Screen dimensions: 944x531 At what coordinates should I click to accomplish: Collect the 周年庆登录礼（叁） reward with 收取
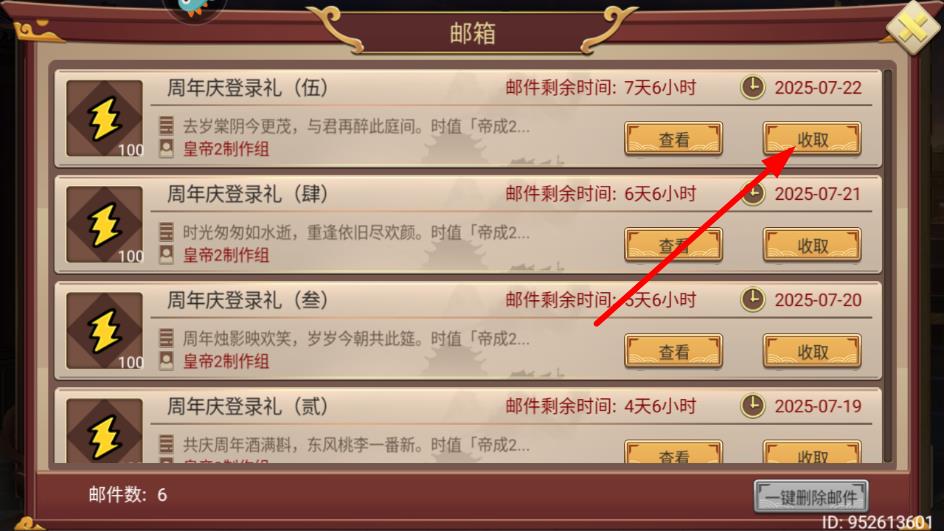click(x=812, y=351)
